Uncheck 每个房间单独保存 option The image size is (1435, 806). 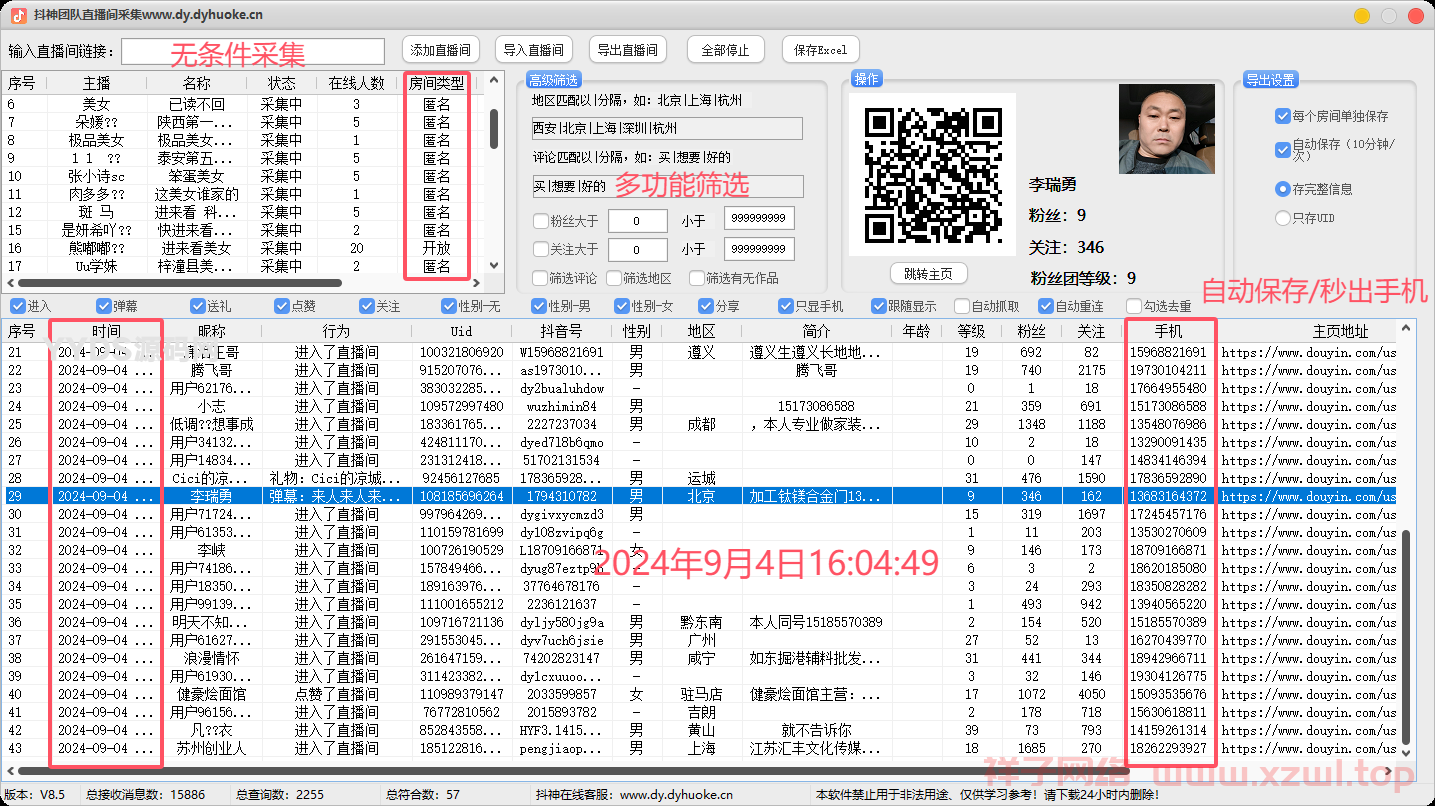pyautogui.click(x=1283, y=116)
